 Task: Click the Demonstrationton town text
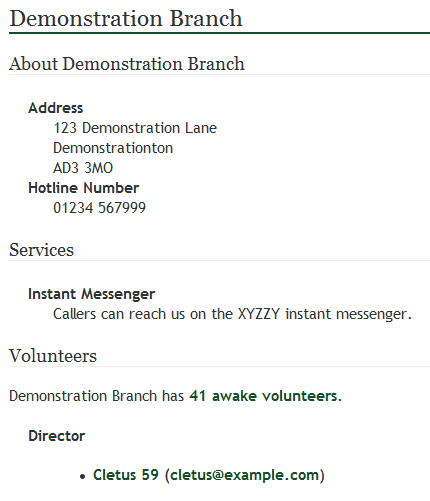113,148
